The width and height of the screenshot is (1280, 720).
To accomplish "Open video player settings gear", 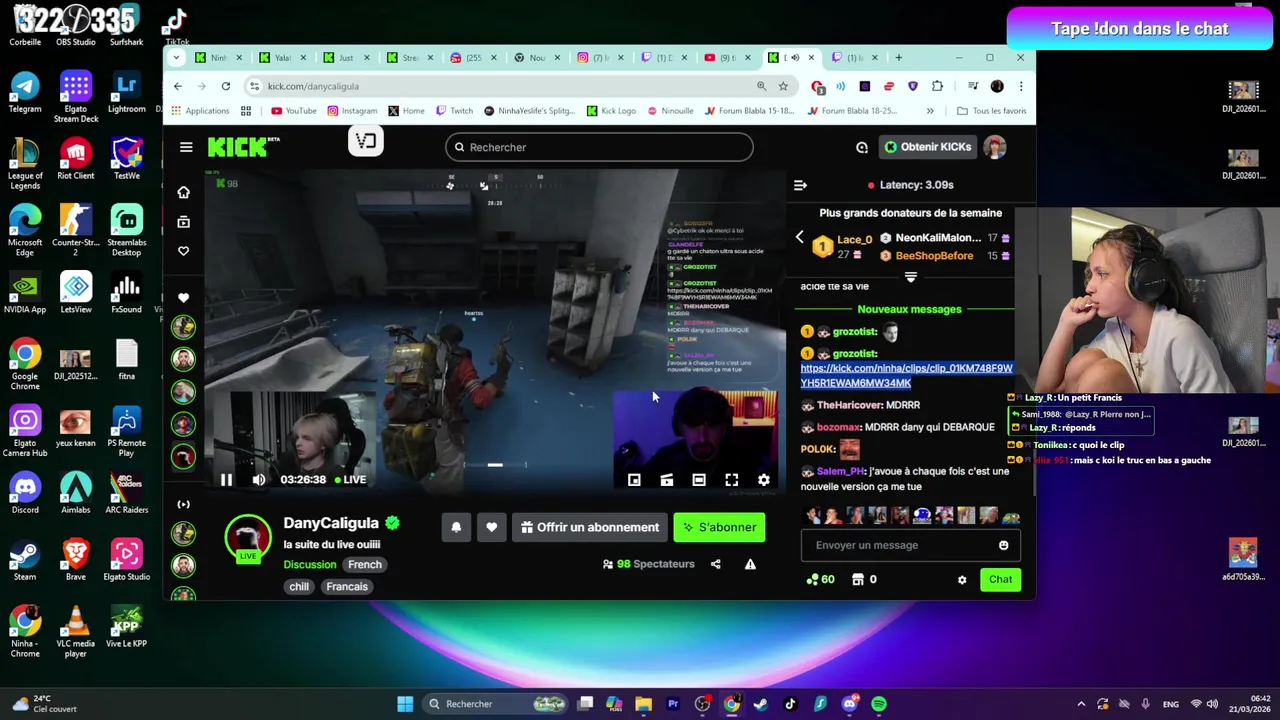I will coord(764,481).
